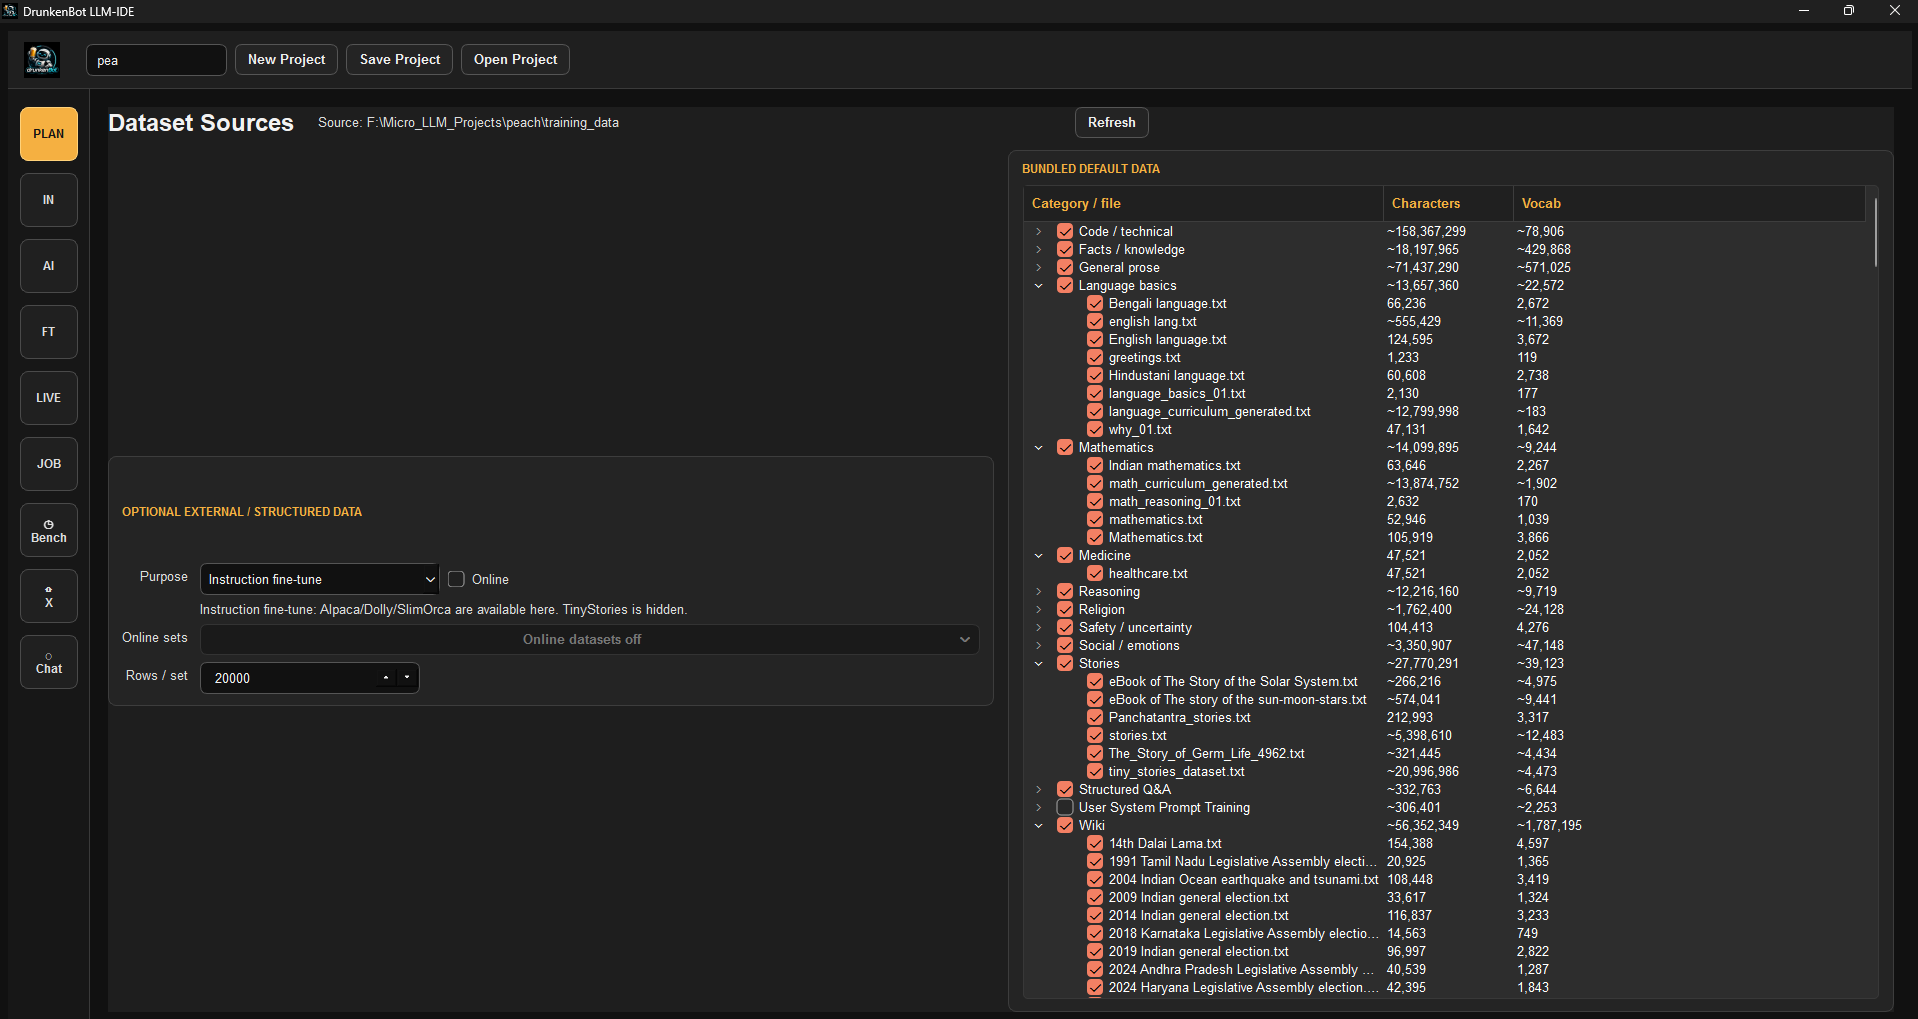Select the 2019 Indian general election.txt row
Viewport: 1918px width, 1019px height.
click(x=1444, y=951)
